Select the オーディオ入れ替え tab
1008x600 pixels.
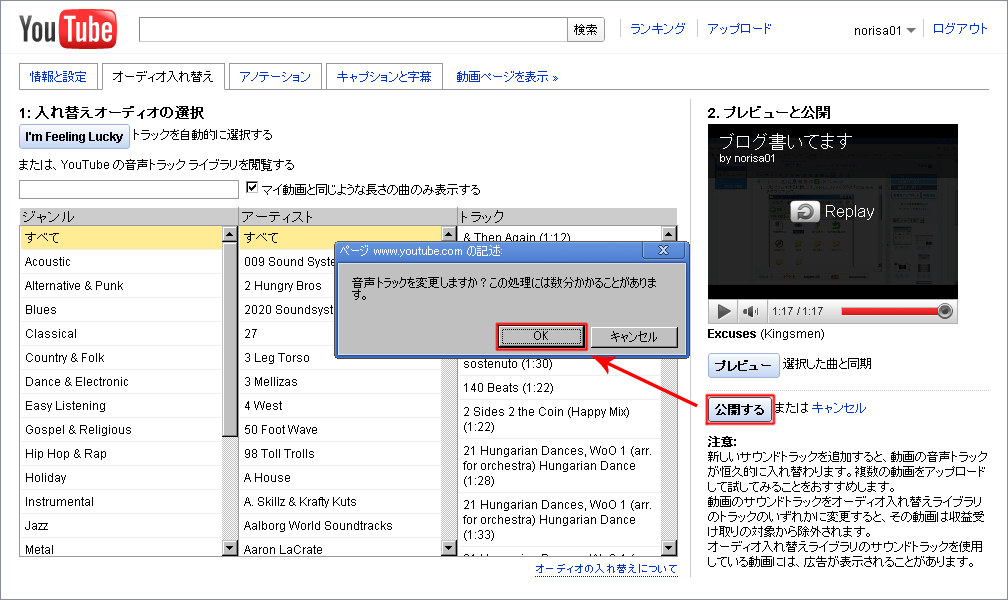(x=163, y=77)
